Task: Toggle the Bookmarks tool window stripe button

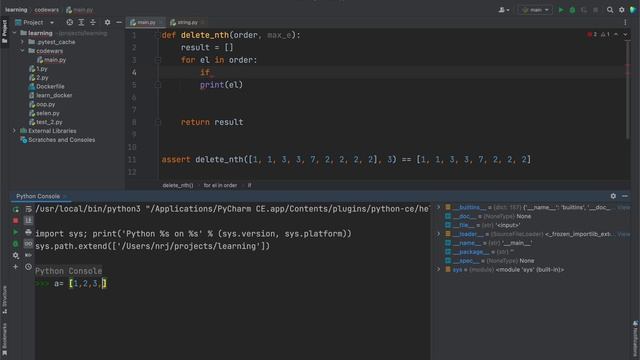Action: (4, 339)
